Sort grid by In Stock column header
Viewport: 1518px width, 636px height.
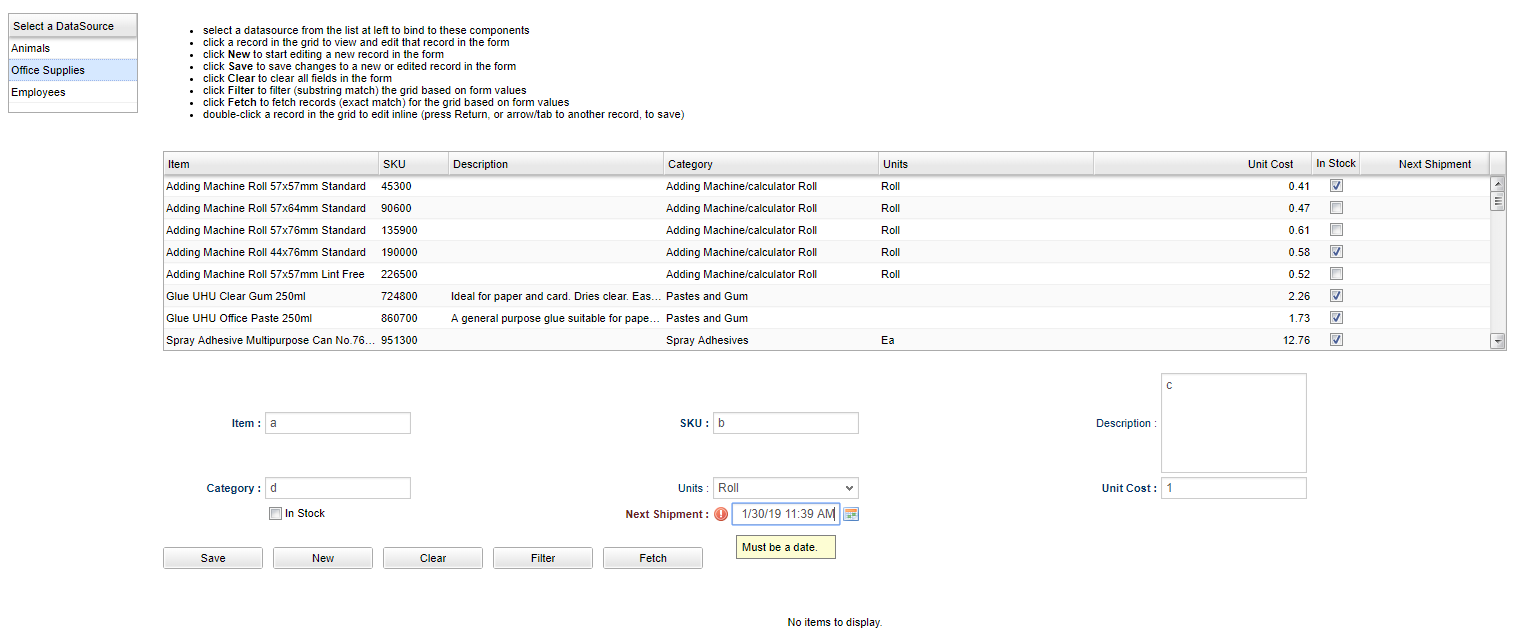point(1336,164)
